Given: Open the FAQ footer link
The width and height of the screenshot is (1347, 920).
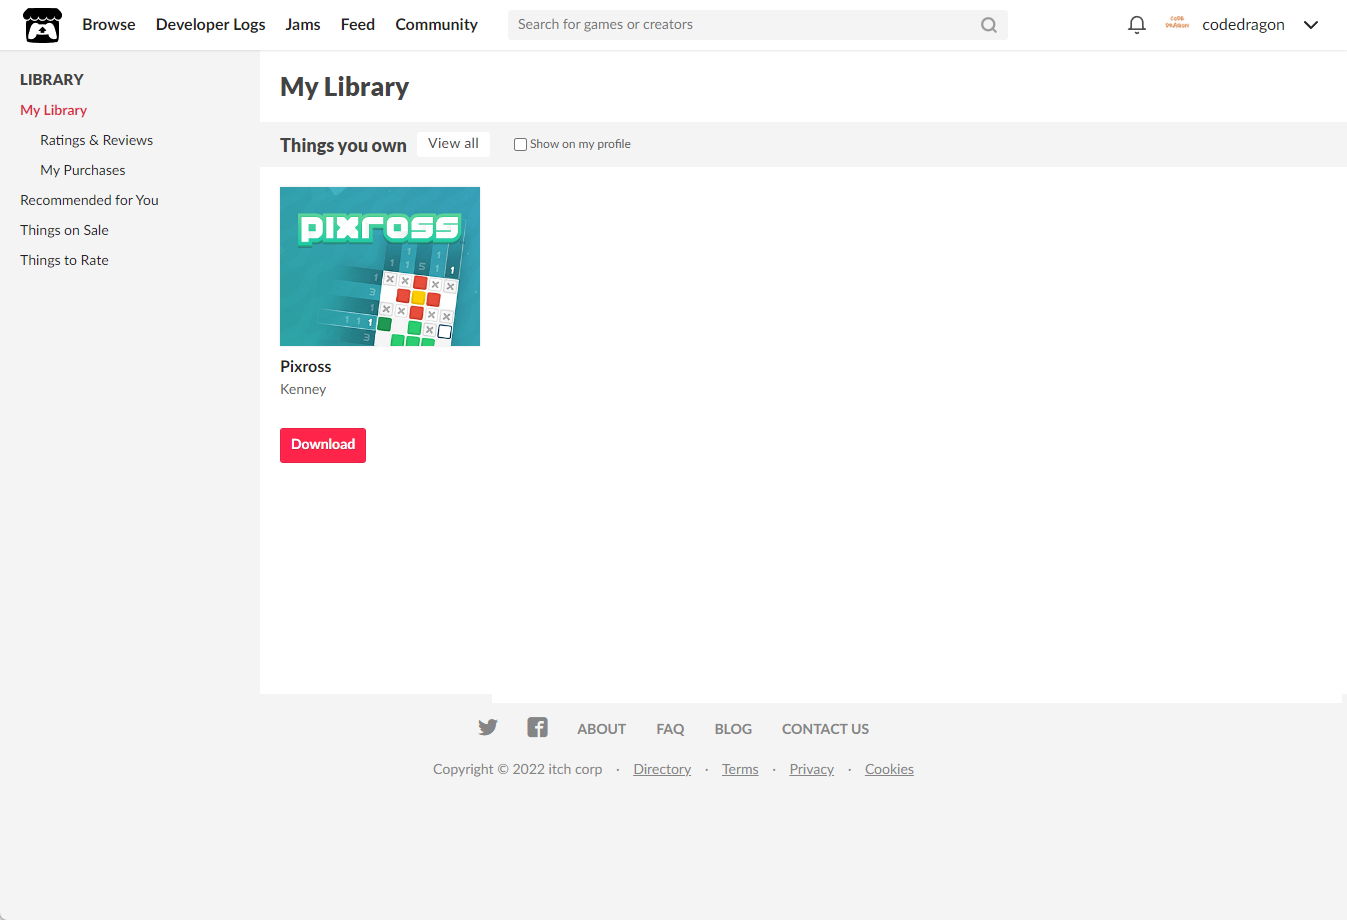Looking at the screenshot, I should coord(671,729).
